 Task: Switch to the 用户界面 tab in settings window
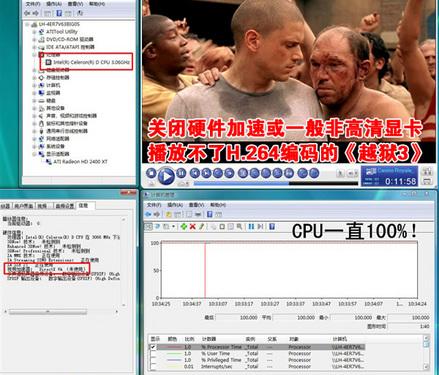24,206
